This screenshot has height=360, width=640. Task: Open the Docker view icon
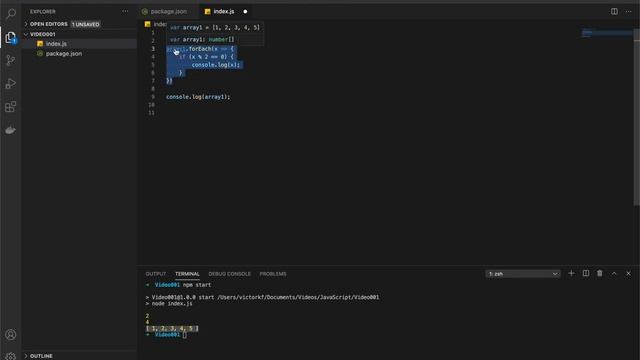11,130
